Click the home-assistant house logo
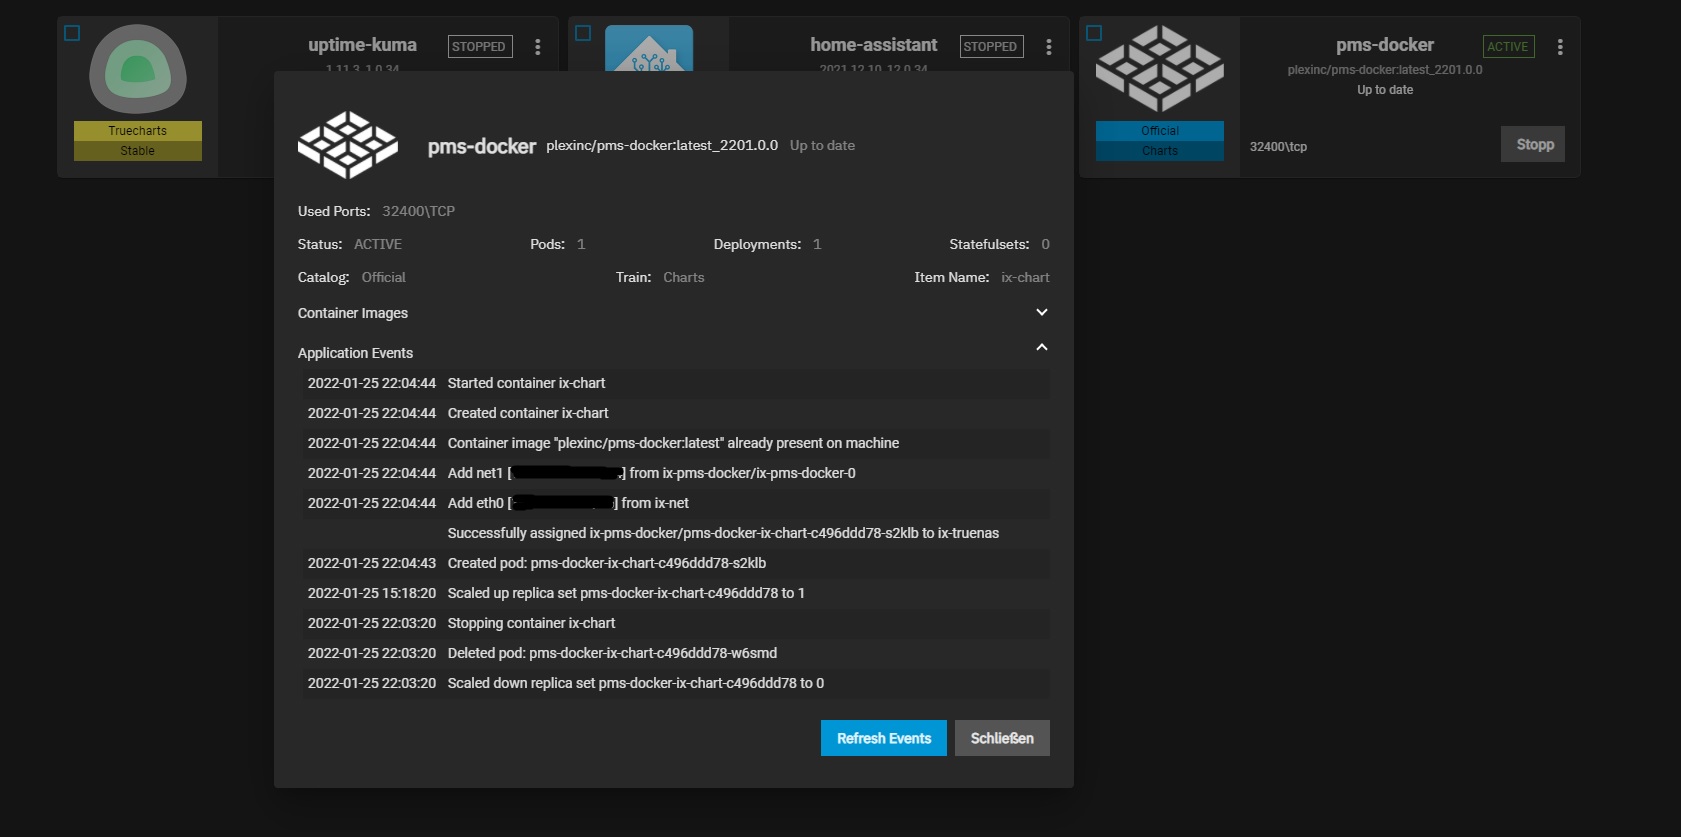Image resolution: width=1681 pixels, height=837 pixels. tap(649, 48)
